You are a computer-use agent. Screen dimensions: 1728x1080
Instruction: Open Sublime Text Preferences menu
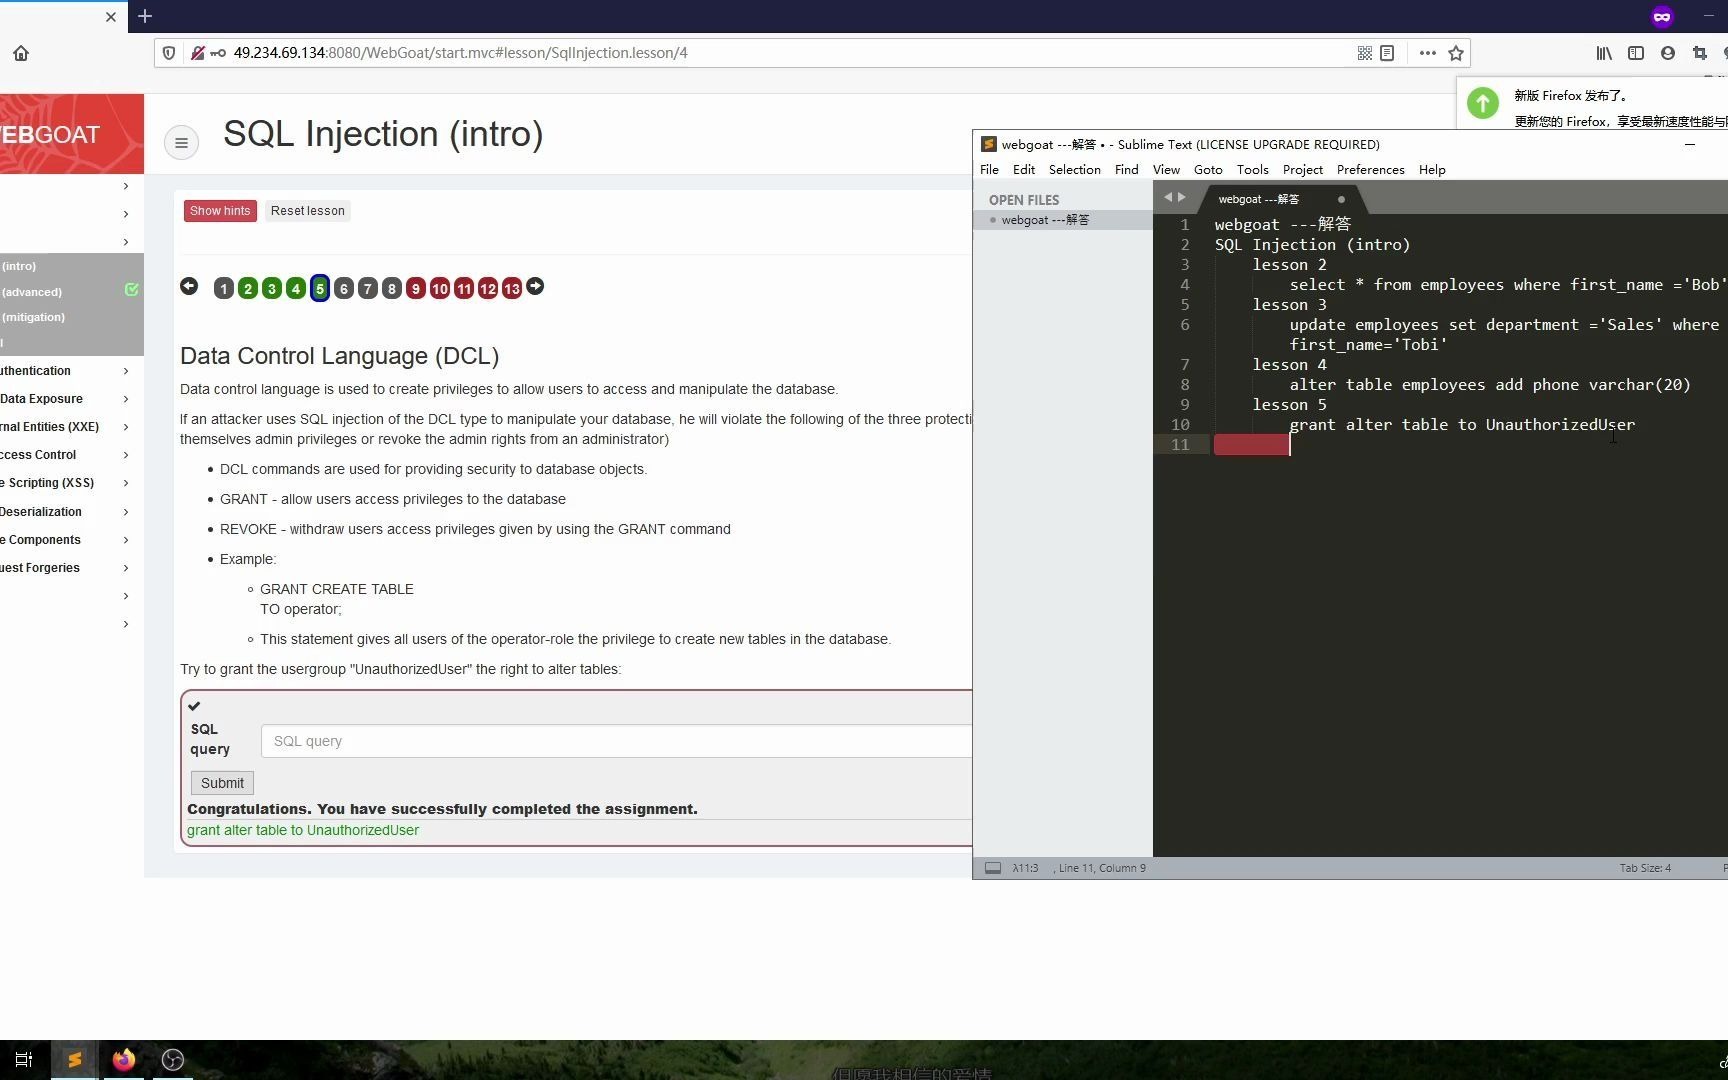1371,170
